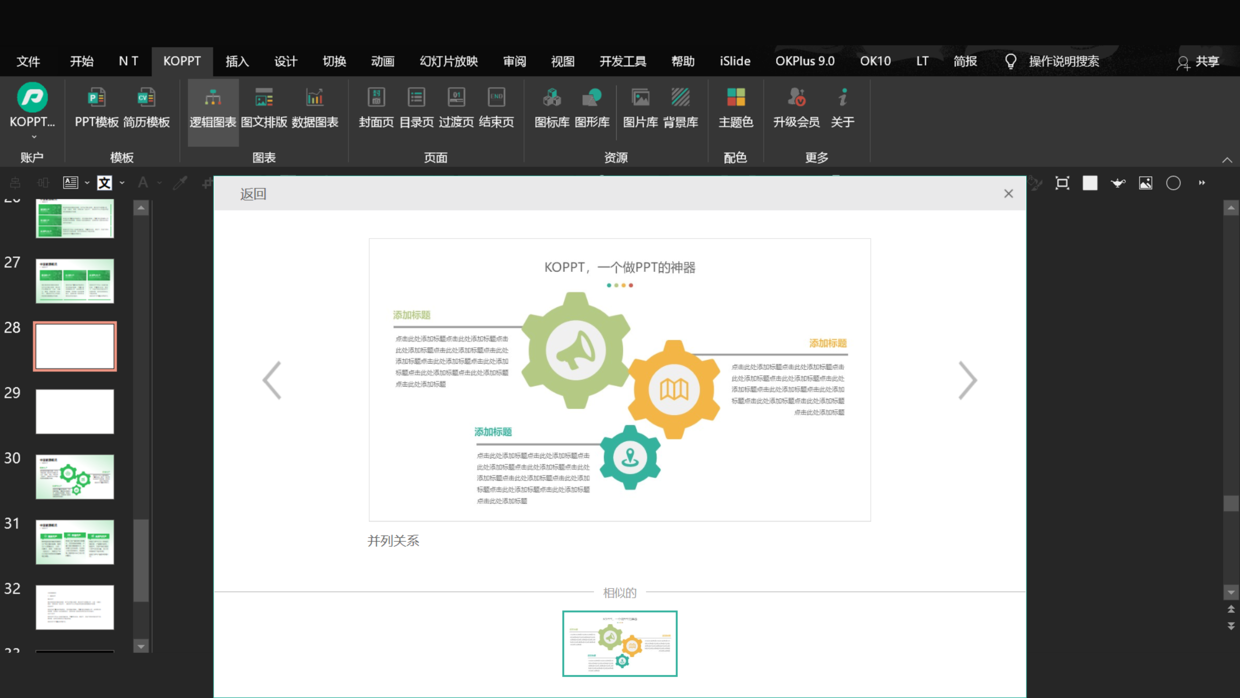Viewport: 1240px width, 698px height.
Task: Open the 图标库 icon library
Action: pyautogui.click(x=551, y=107)
